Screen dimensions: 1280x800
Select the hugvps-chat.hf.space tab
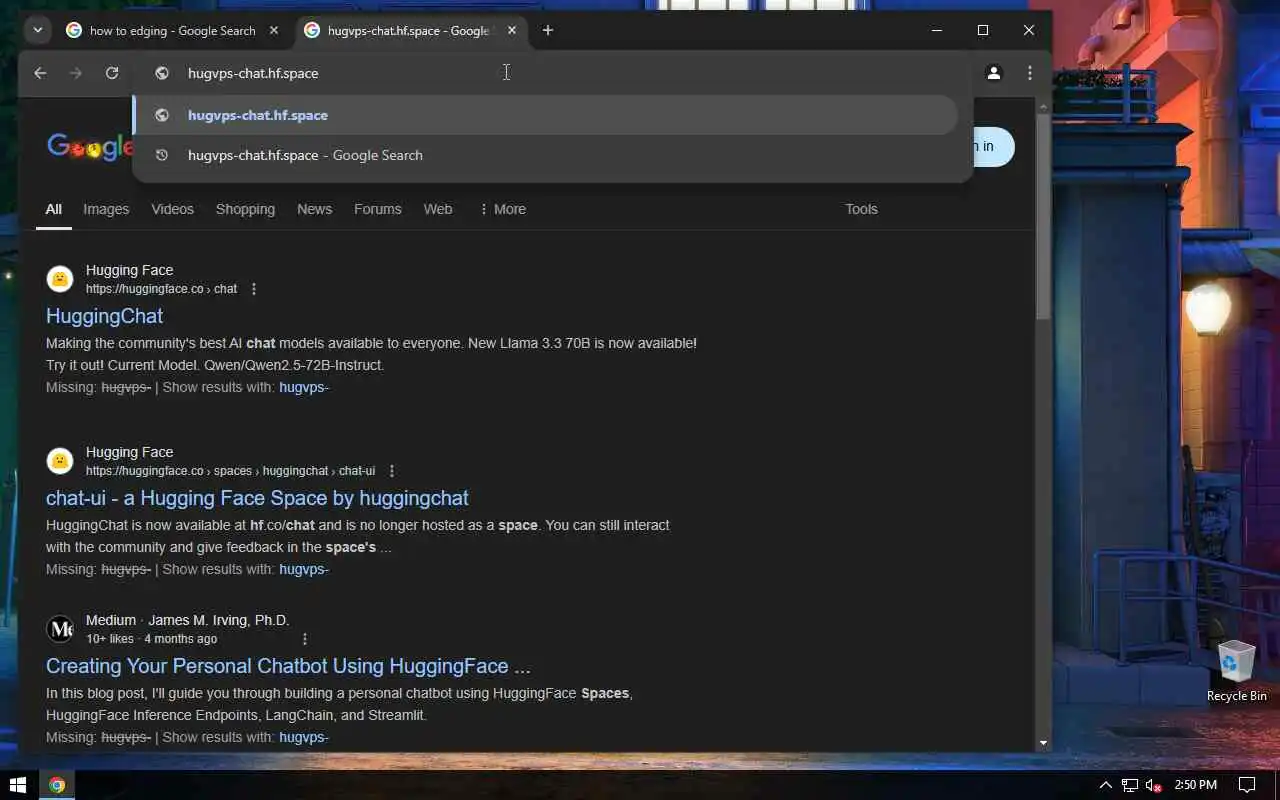[x=412, y=30]
